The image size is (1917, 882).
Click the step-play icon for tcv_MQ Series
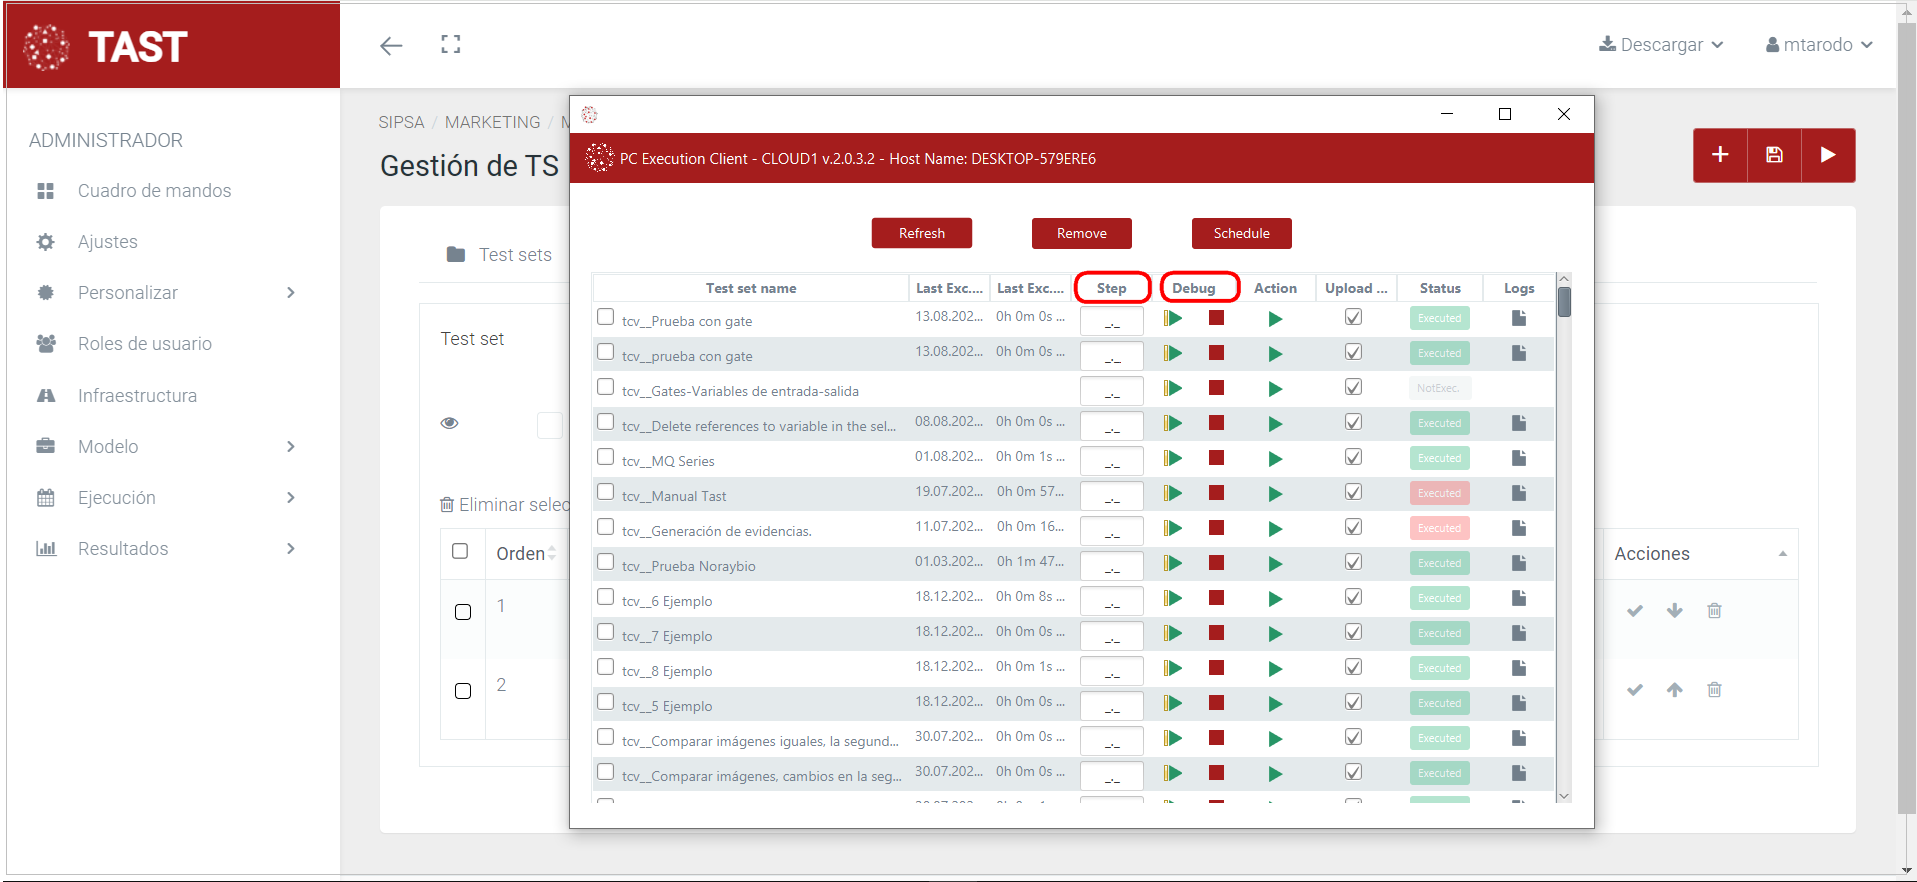pyautogui.click(x=1173, y=458)
